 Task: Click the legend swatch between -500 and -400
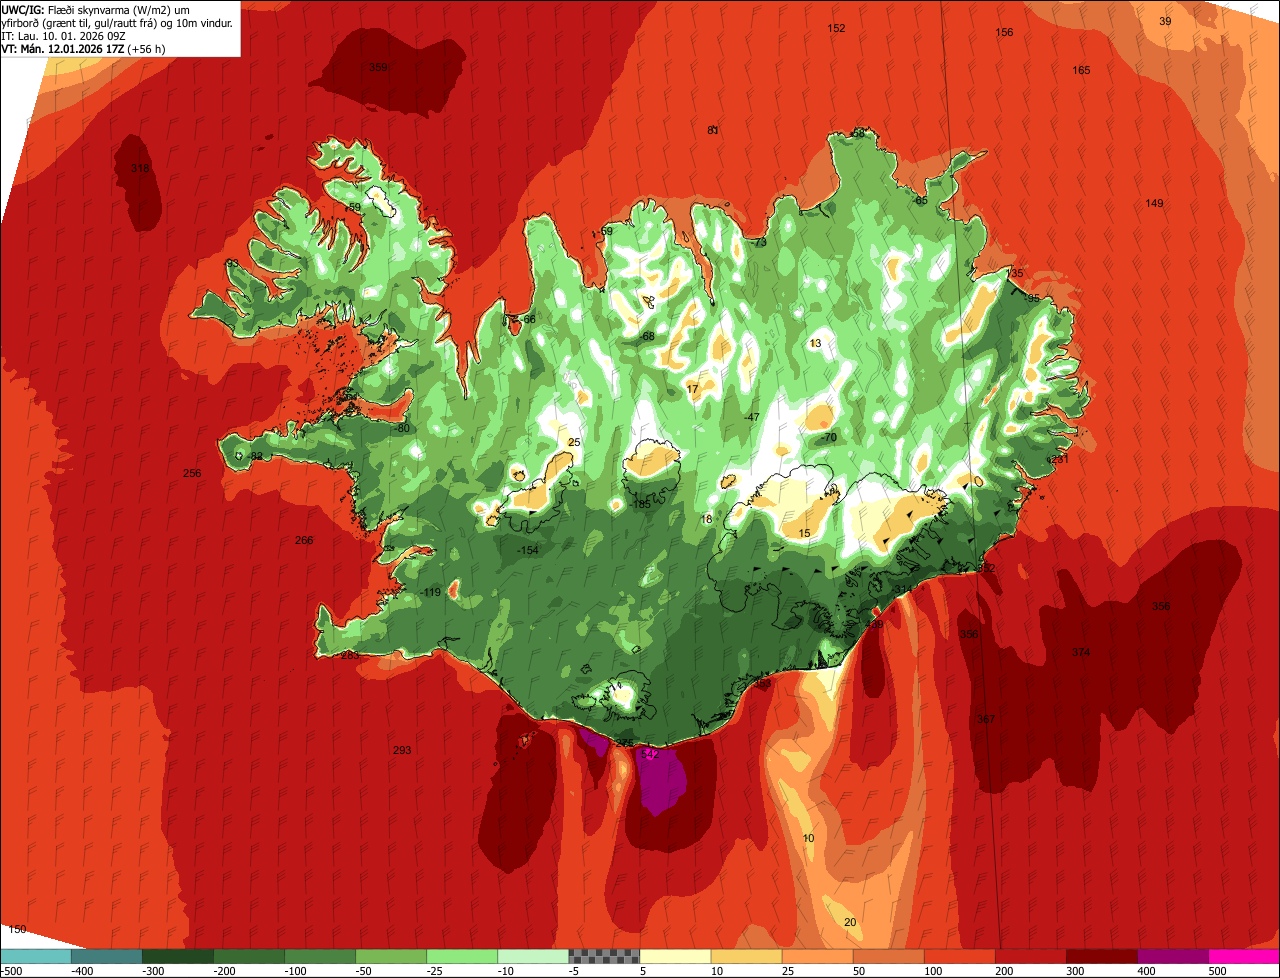(35, 956)
